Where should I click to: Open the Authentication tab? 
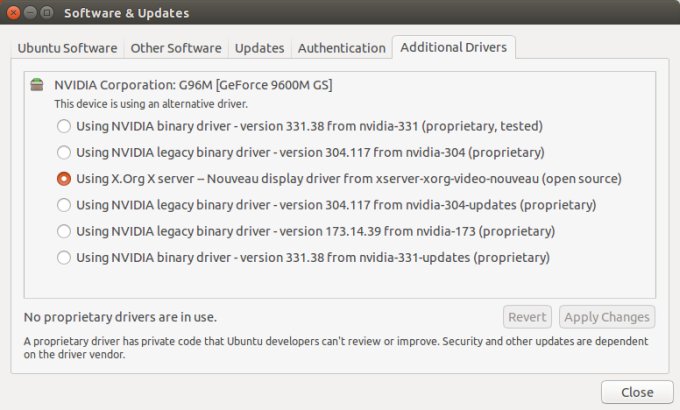click(341, 48)
